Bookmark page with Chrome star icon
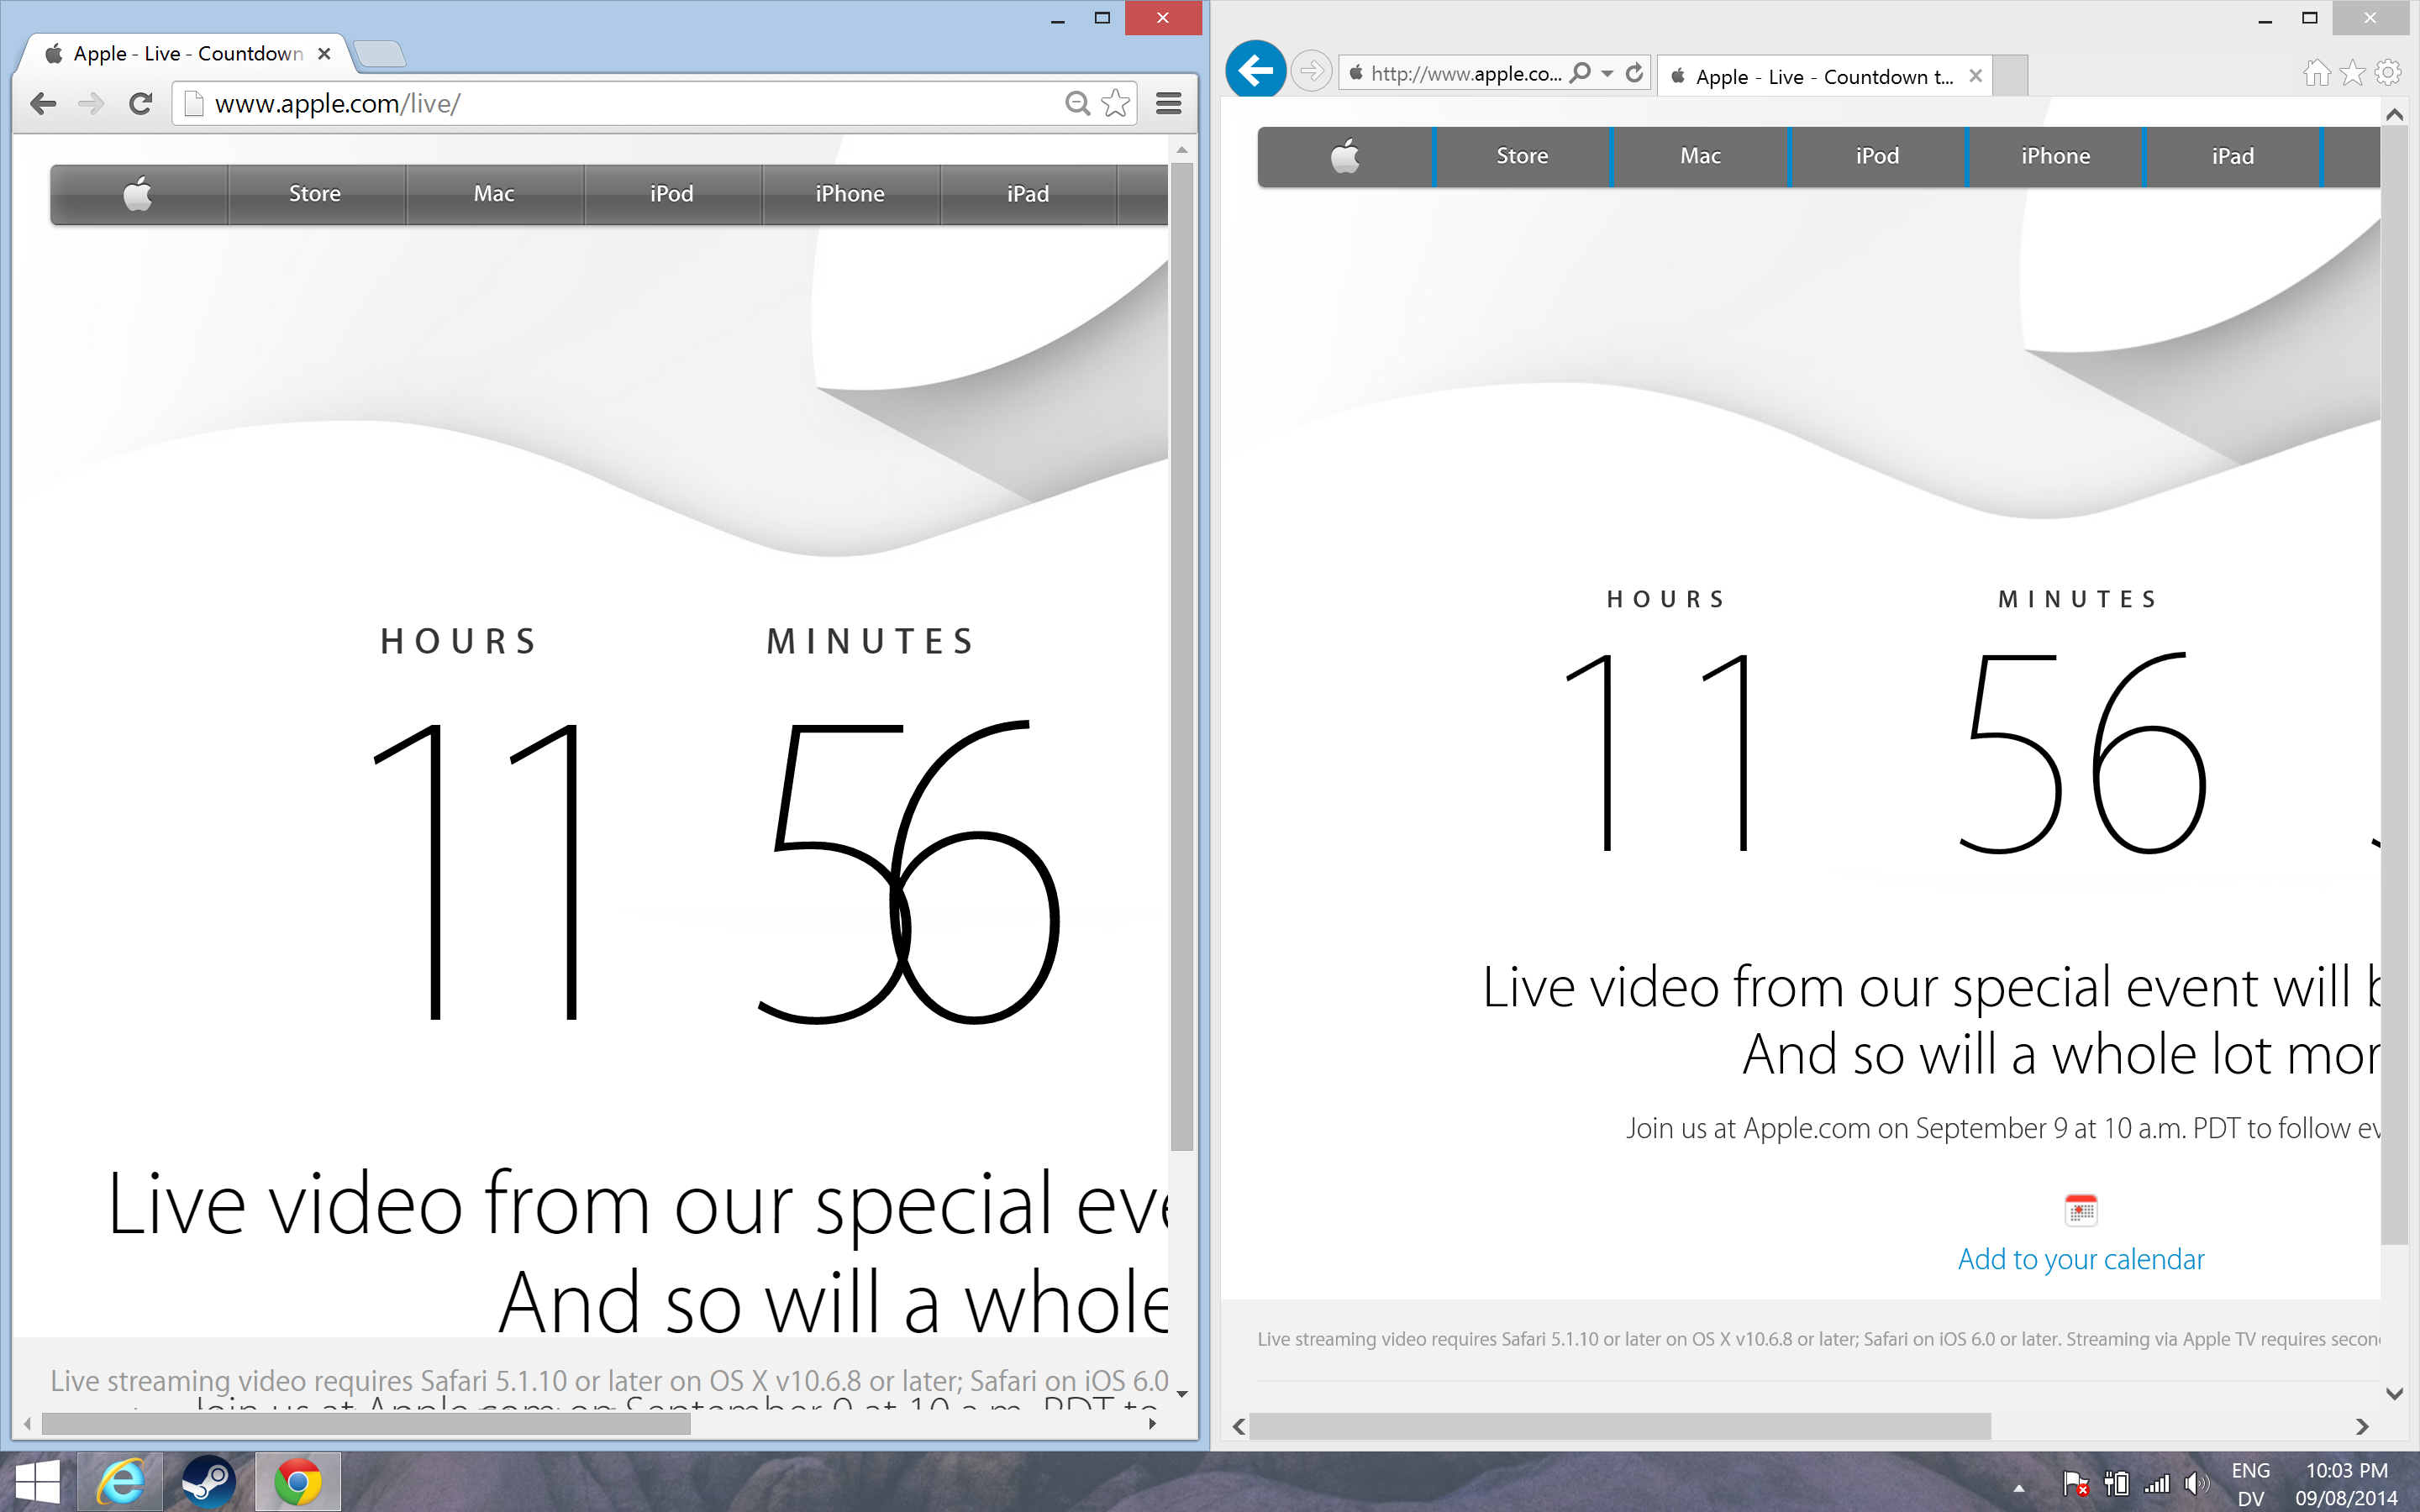Screen dimensions: 2420x1512 (1115, 103)
